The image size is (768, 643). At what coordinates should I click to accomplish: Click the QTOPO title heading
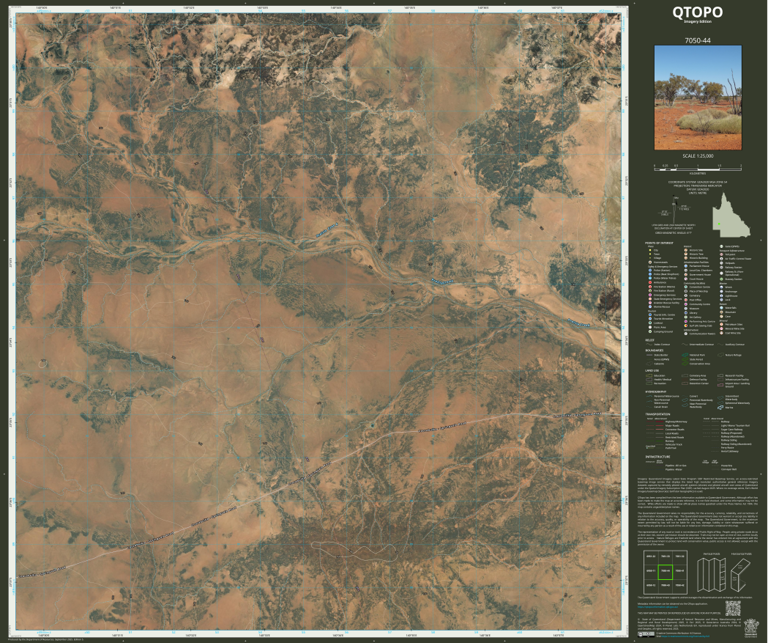(697, 12)
